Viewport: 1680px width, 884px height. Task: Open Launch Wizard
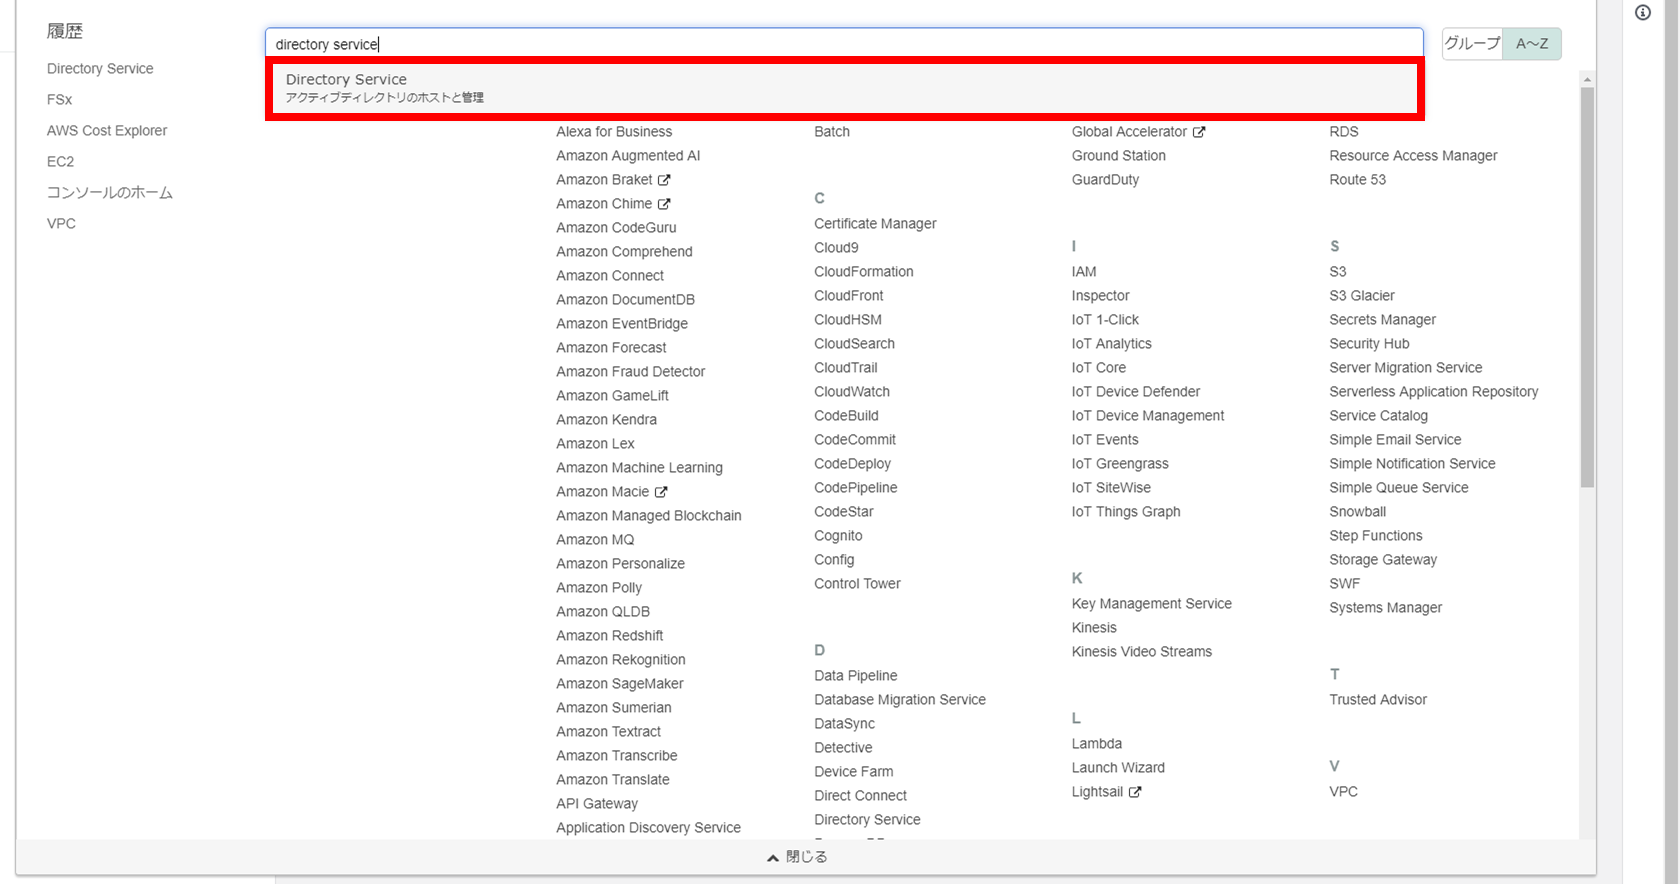tap(1118, 768)
